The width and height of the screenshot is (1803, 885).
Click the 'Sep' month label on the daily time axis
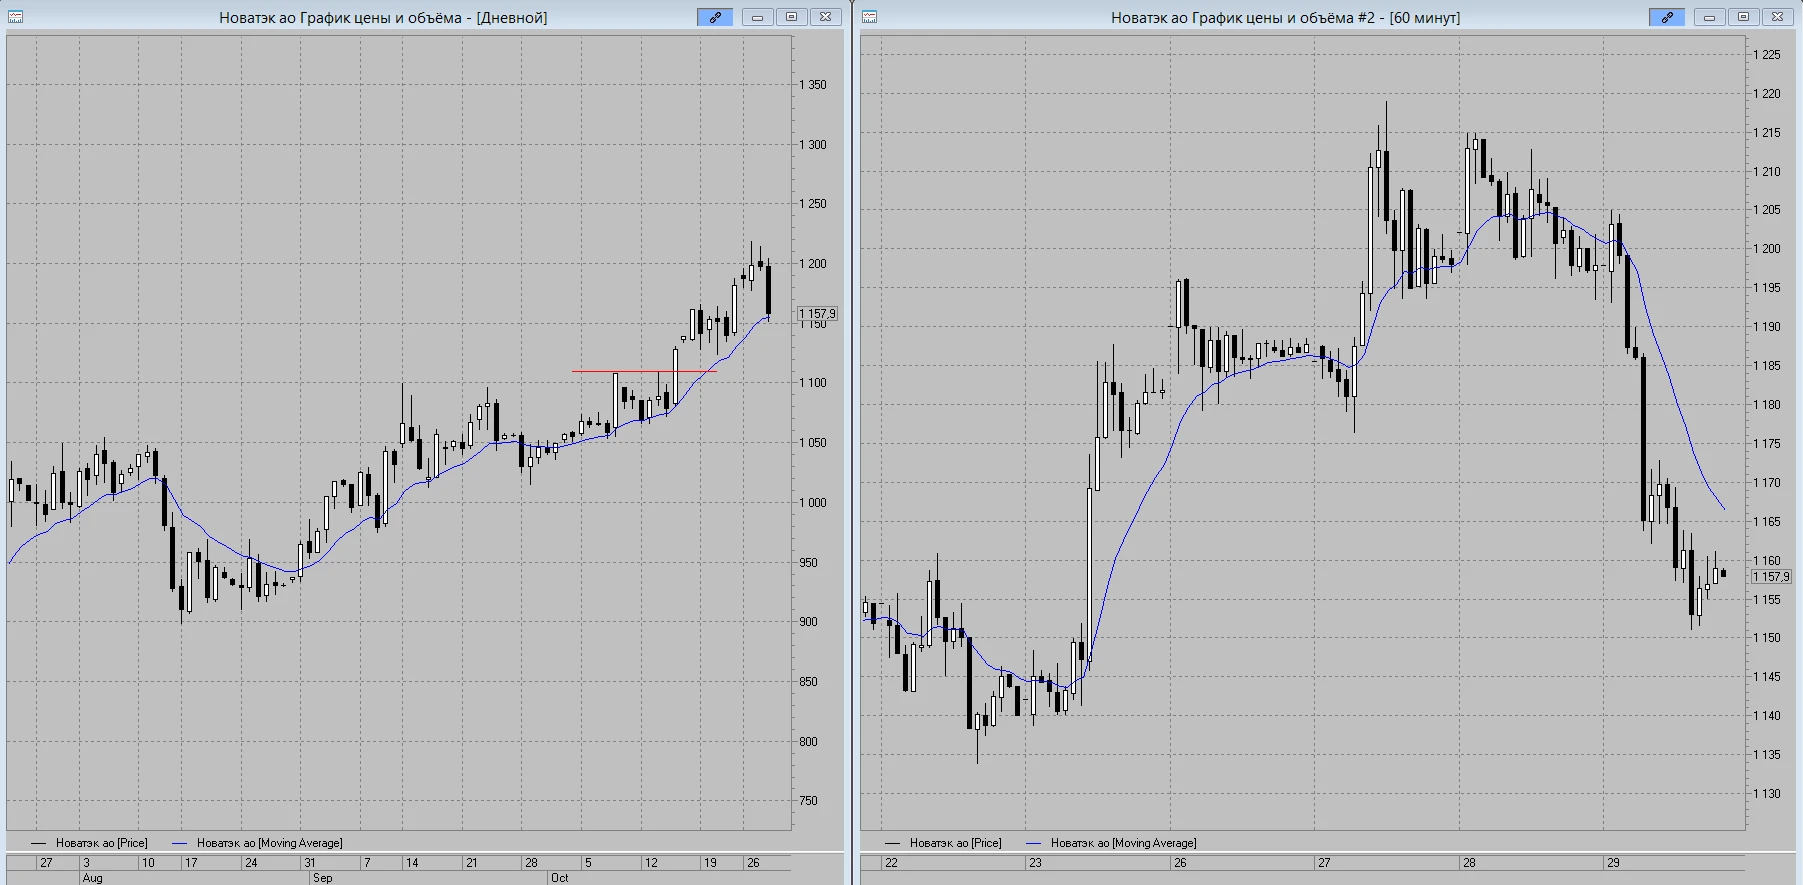click(322, 878)
